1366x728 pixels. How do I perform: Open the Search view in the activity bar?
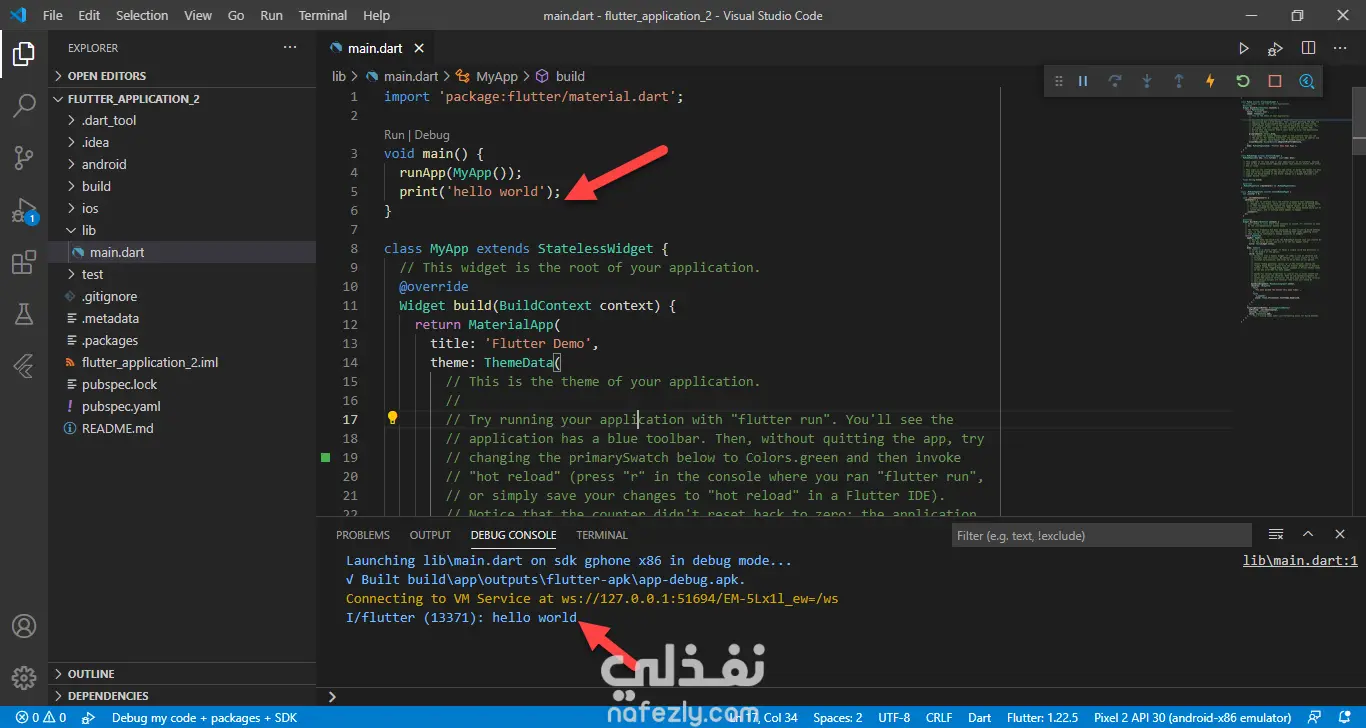[24, 105]
